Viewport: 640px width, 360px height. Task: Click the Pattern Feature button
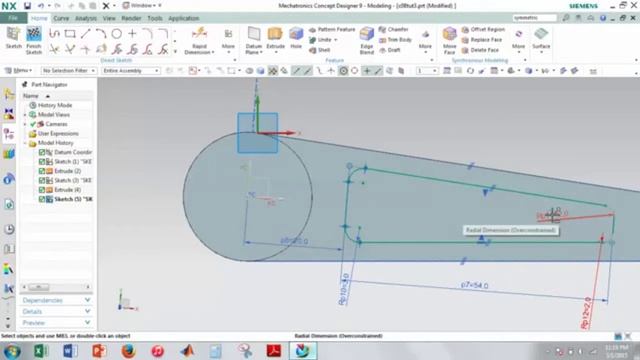point(332,29)
